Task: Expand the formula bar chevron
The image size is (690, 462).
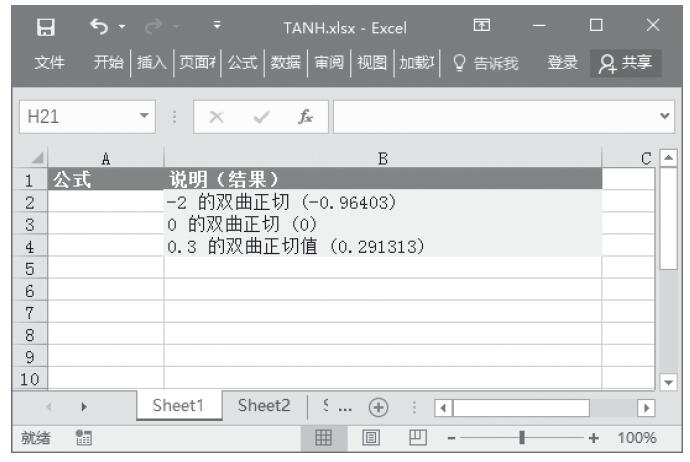Action: click(x=667, y=117)
